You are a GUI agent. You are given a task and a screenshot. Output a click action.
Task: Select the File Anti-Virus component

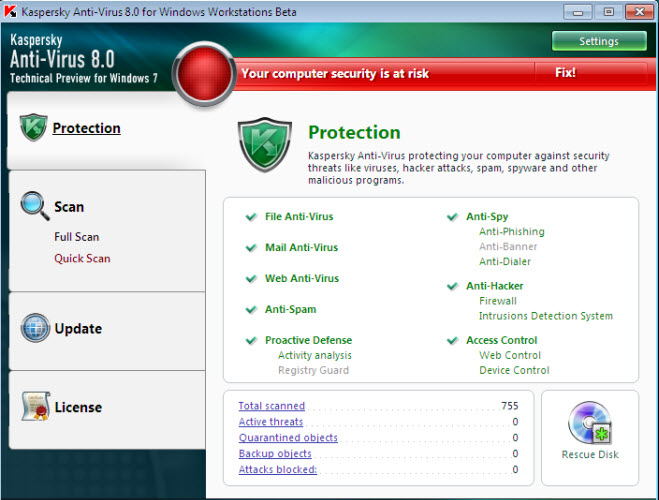[x=299, y=217]
